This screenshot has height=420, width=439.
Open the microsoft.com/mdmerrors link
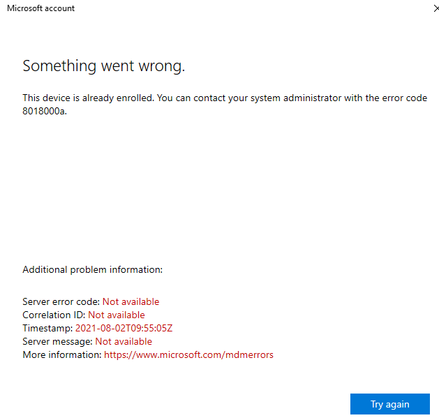(189, 355)
